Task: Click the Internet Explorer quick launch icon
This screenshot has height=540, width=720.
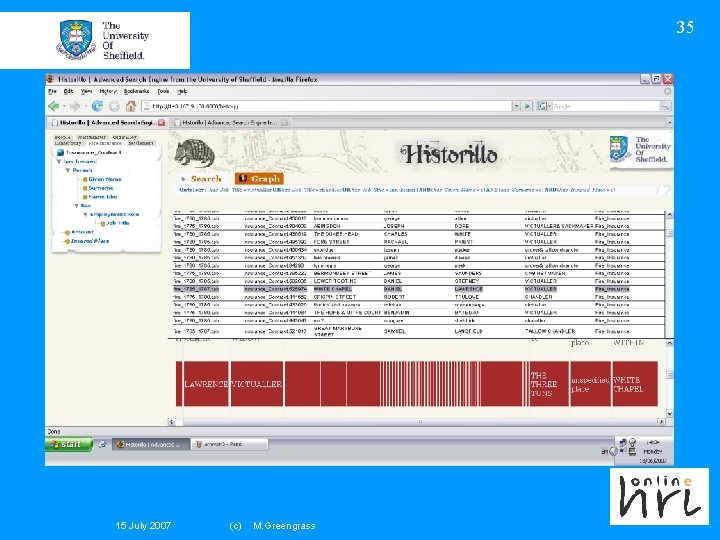Action: [x=102, y=444]
